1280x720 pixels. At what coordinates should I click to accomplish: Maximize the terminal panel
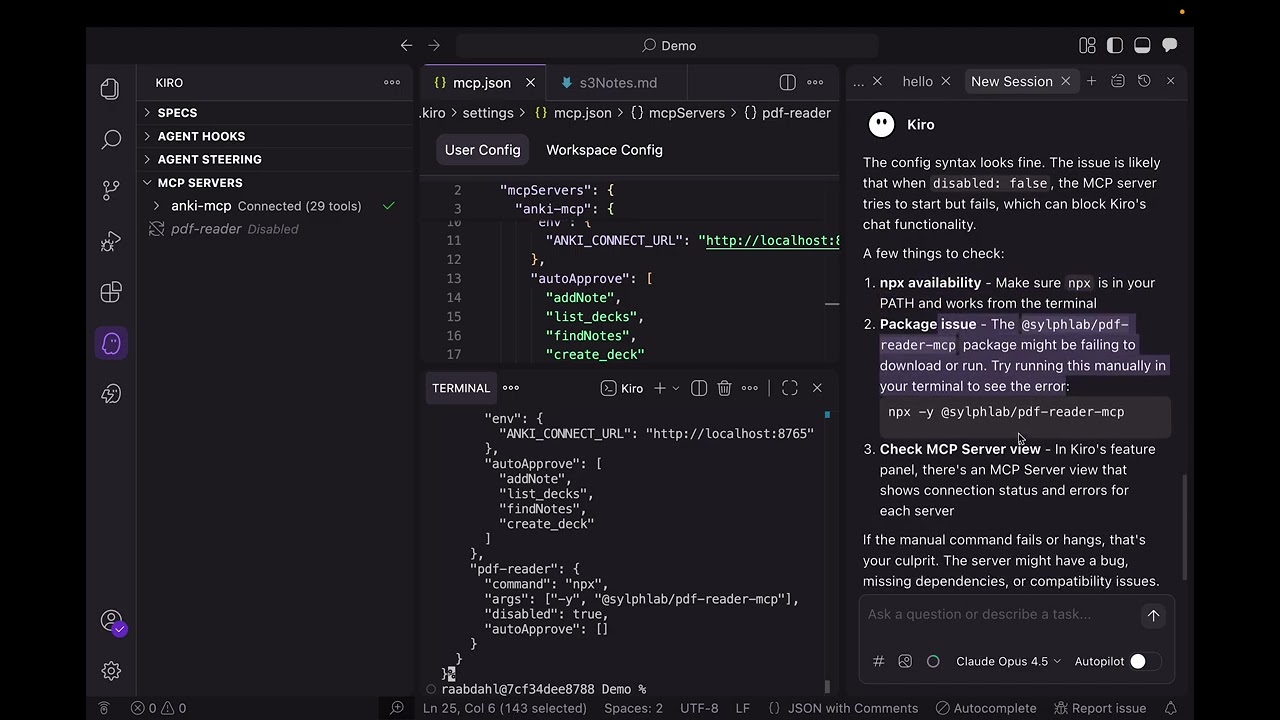(x=790, y=388)
